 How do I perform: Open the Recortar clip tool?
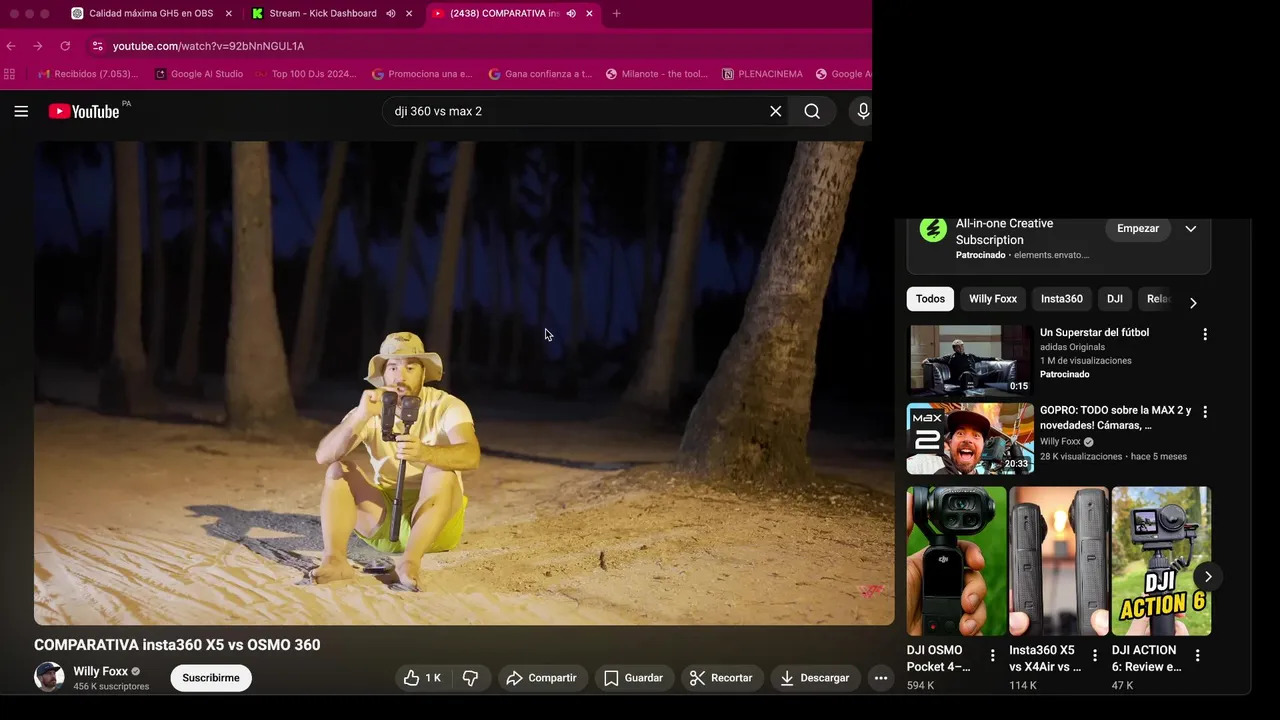click(x=721, y=678)
